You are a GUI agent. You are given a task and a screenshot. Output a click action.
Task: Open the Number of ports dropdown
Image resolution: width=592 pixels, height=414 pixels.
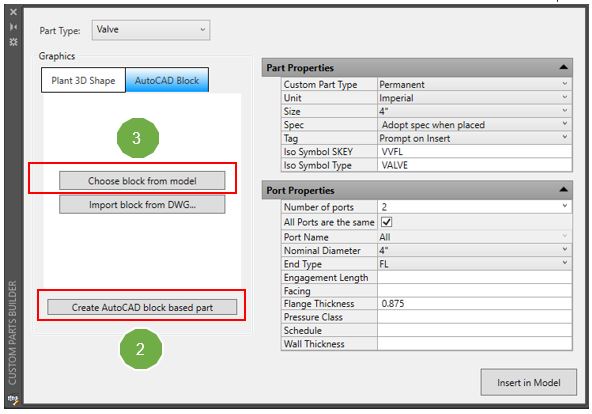point(474,206)
